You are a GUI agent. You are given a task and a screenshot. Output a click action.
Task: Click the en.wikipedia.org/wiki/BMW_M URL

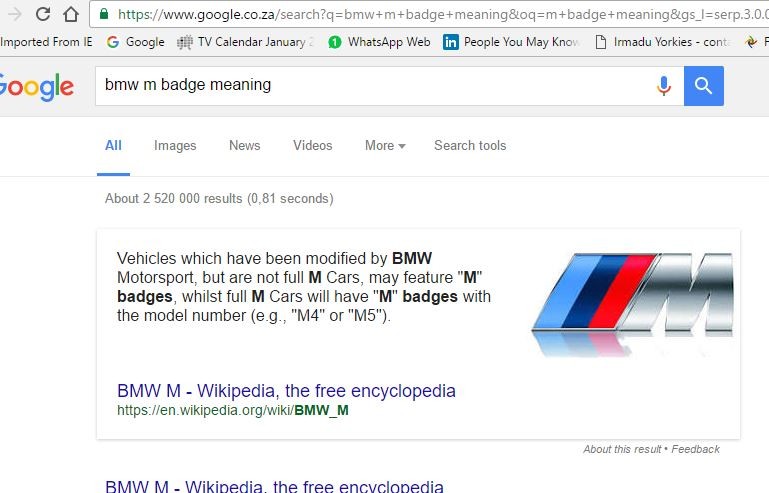232,410
